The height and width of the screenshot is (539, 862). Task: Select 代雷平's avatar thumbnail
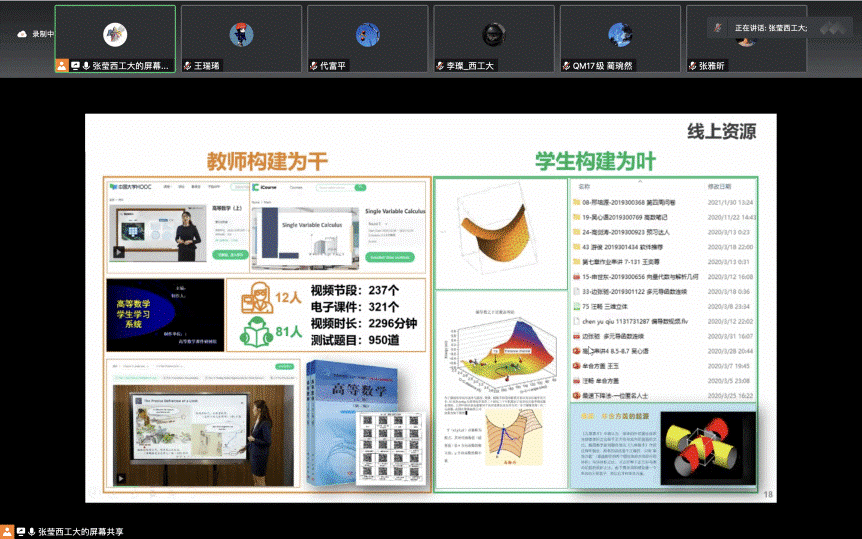(367, 35)
